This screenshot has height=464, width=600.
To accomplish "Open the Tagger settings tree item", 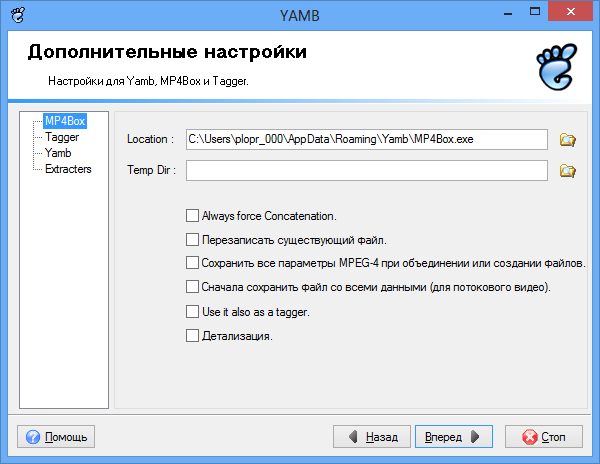I will tap(62, 137).
